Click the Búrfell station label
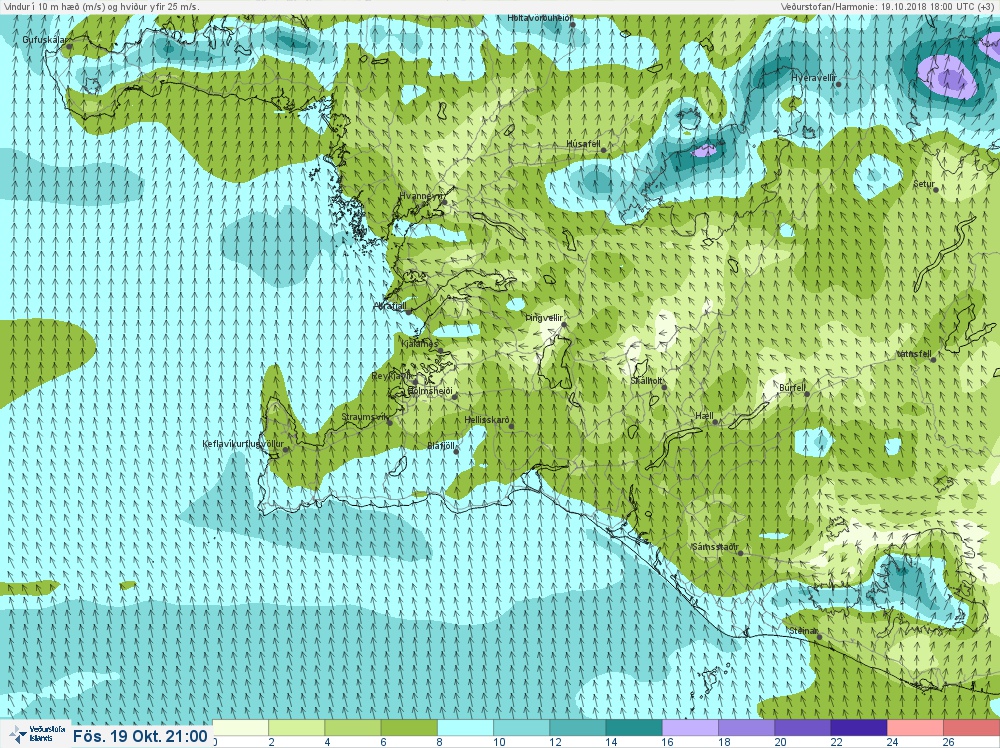1000x748 pixels. [793, 388]
